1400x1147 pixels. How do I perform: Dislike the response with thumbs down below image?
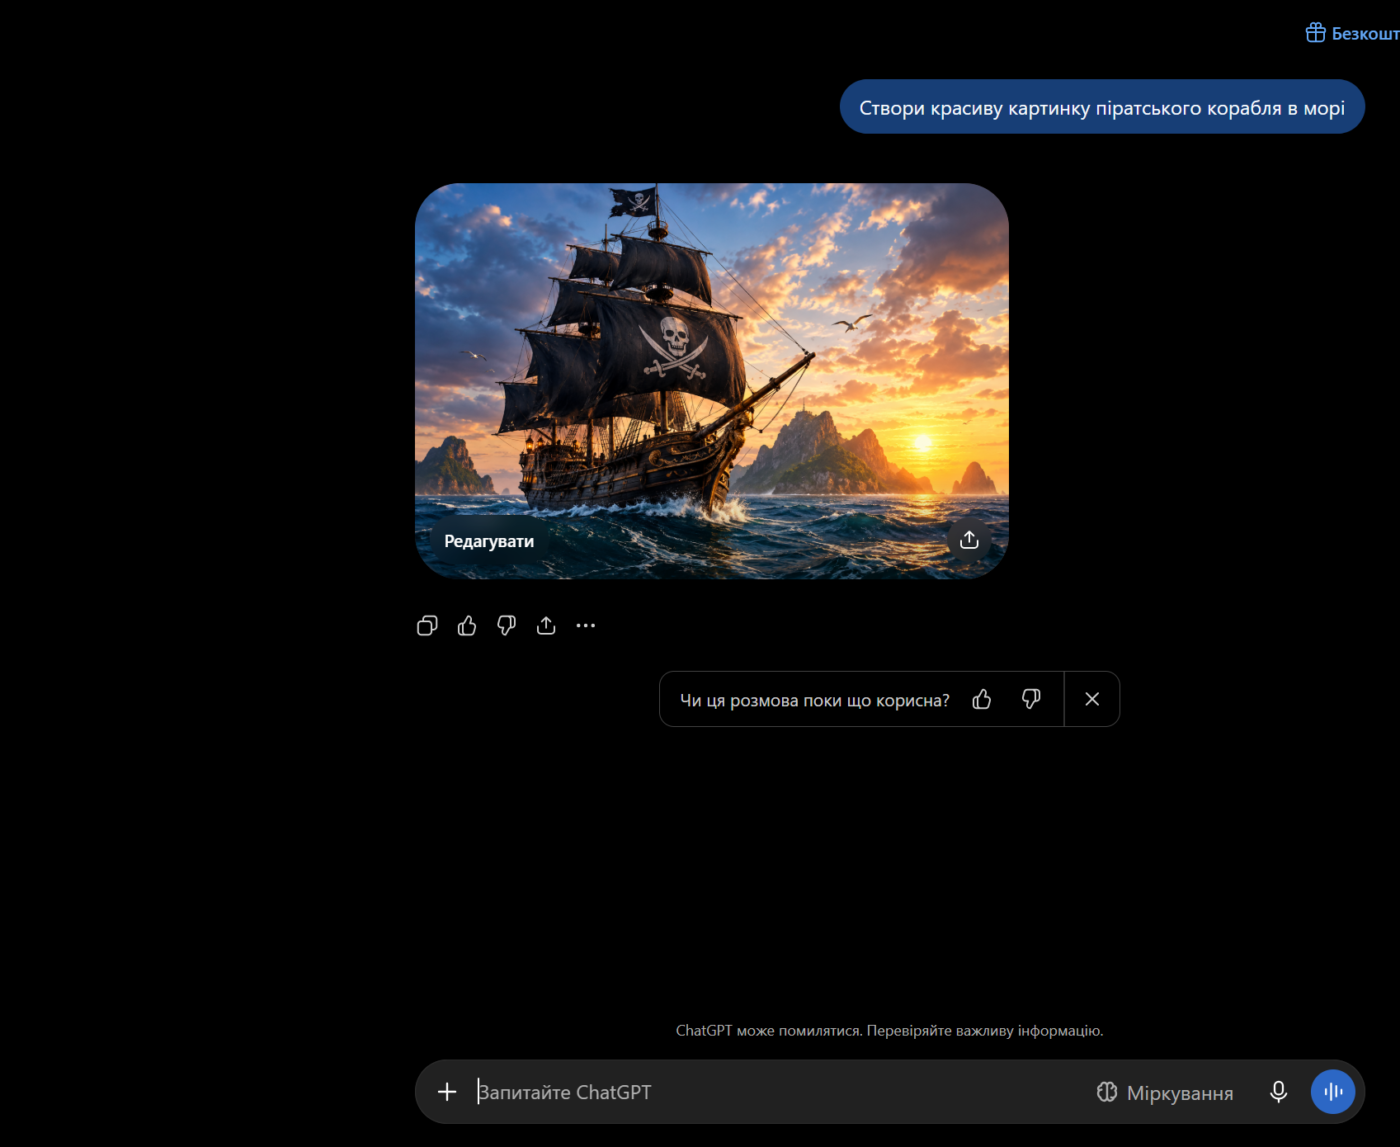tap(507, 626)
